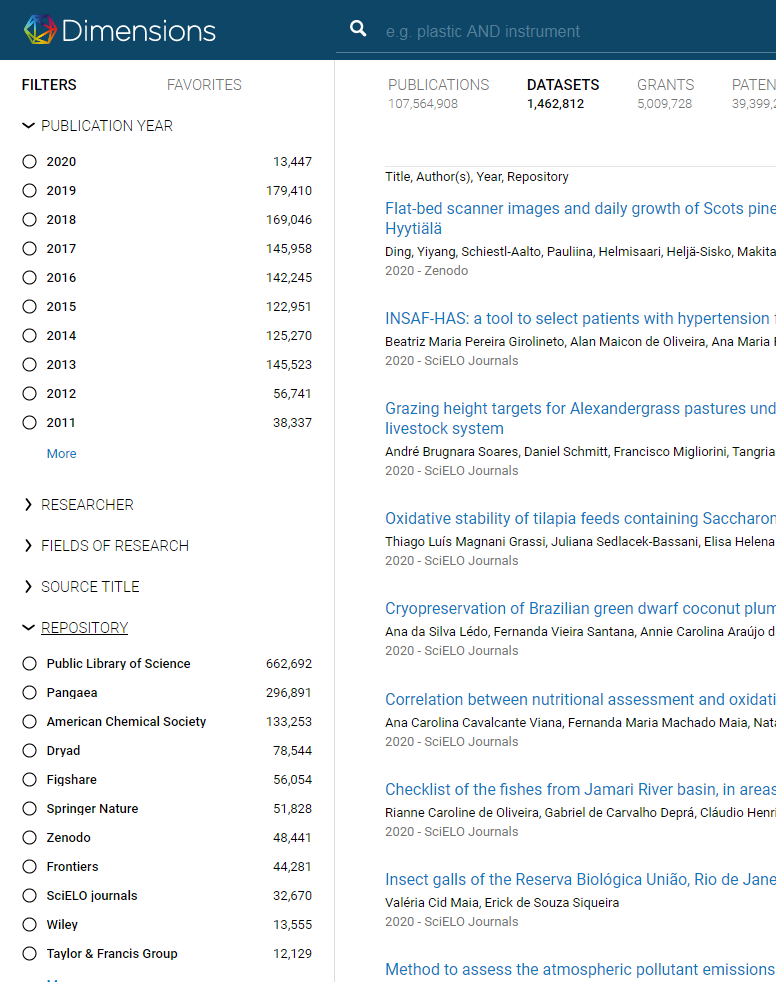The width and height of the screenshot is (776, 982).
Task: Select publication year 2020 radio button
Action: [29, 162]
